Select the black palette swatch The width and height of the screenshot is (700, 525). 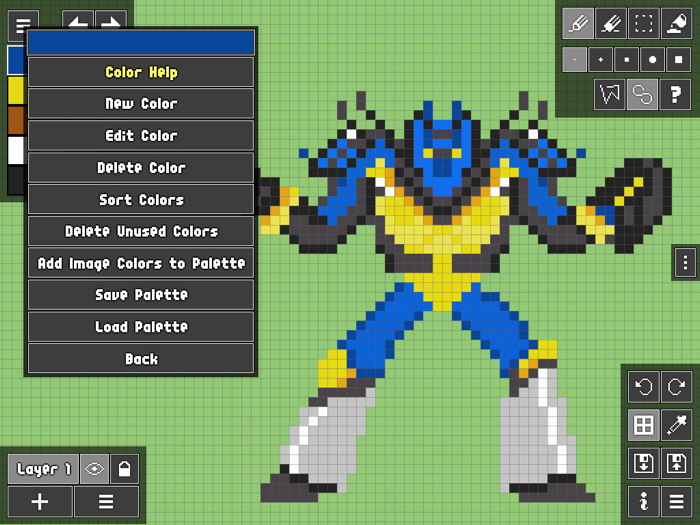(16, 180)
